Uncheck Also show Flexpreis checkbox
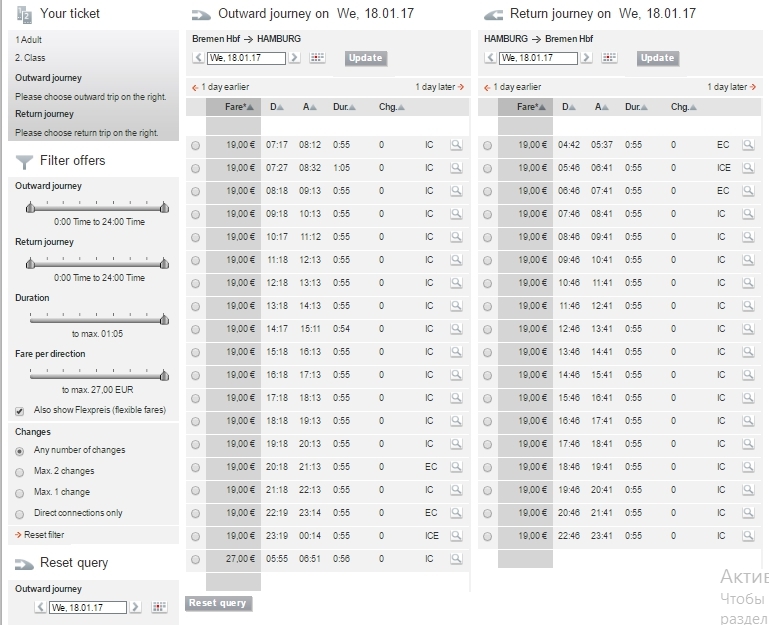769x625 pixels. [x=20, y=411]
